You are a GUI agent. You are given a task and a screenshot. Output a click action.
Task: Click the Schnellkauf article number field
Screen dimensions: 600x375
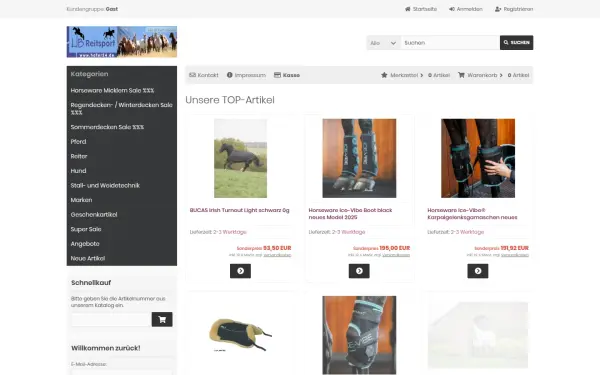tap(111, 320)
